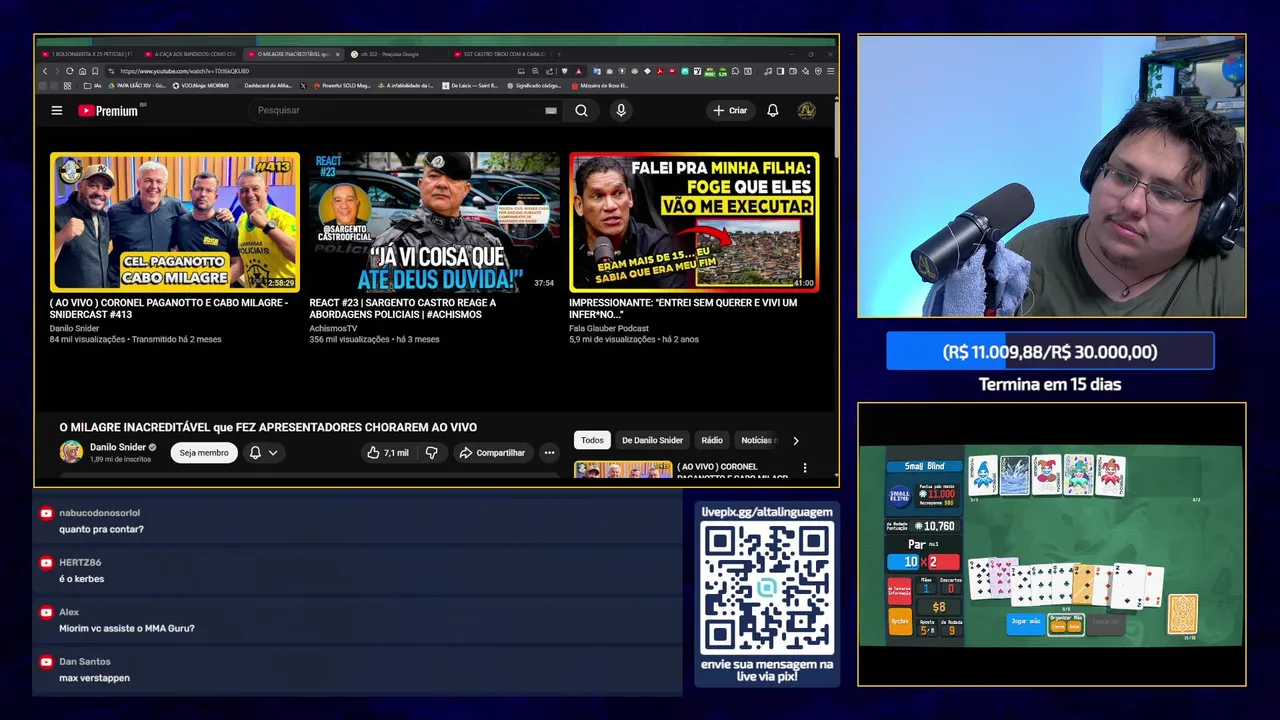Reload the page with the browser refresh icon
Image resolution: width=1280 pixels, height=720 pixels.
pyautogui.click(x=69, y=71)
